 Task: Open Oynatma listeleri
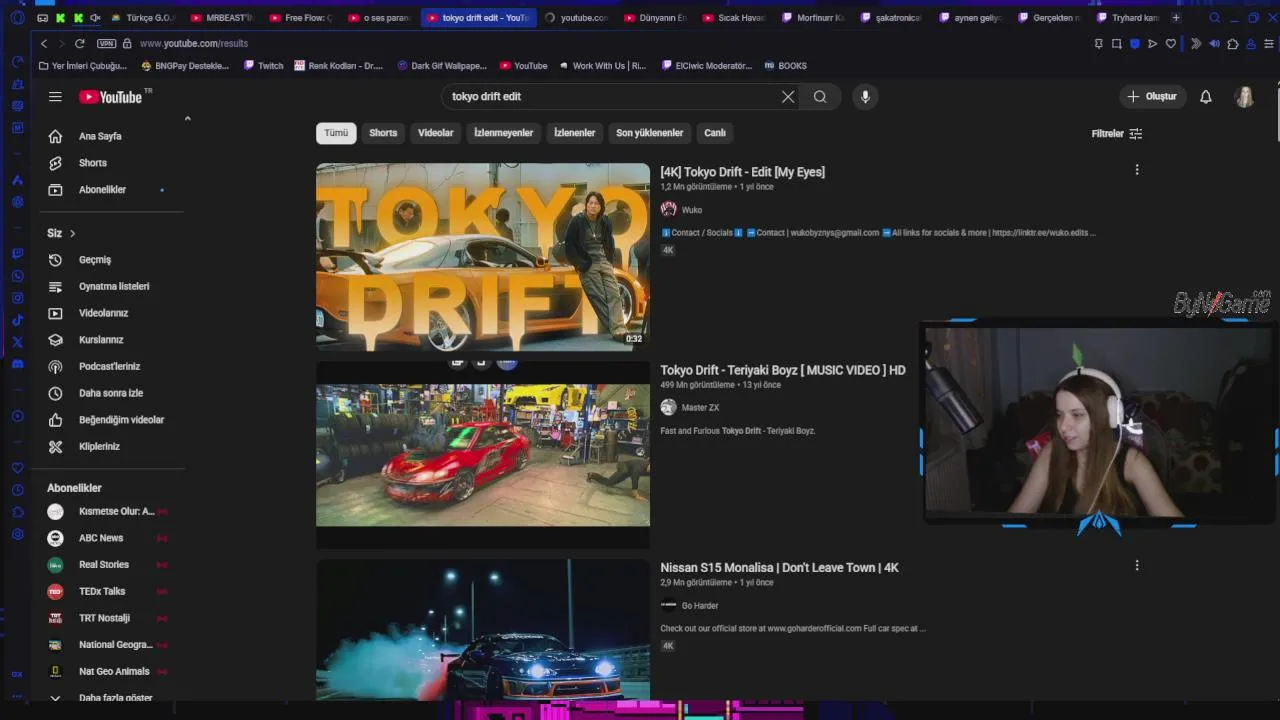[114, 286]
